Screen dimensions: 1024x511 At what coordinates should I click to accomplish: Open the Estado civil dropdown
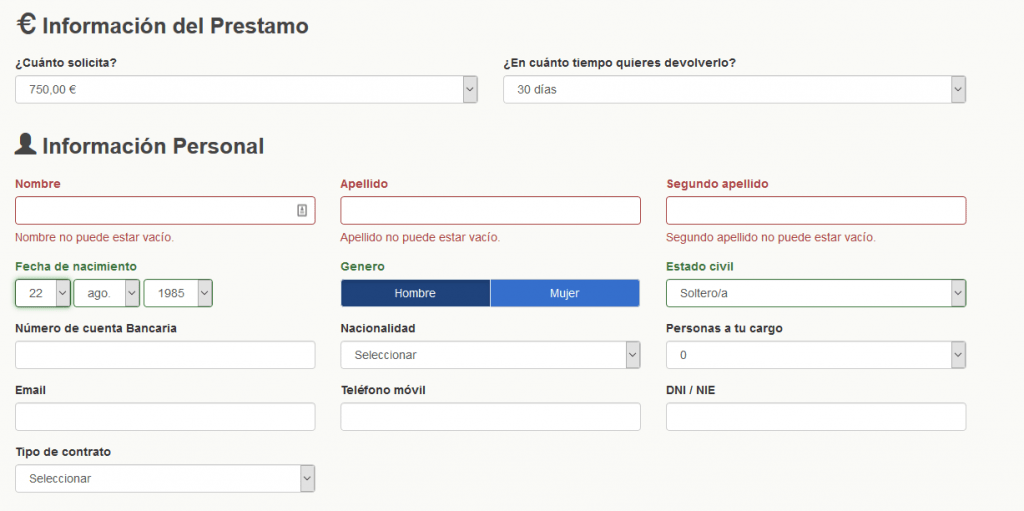coord(816,293)
